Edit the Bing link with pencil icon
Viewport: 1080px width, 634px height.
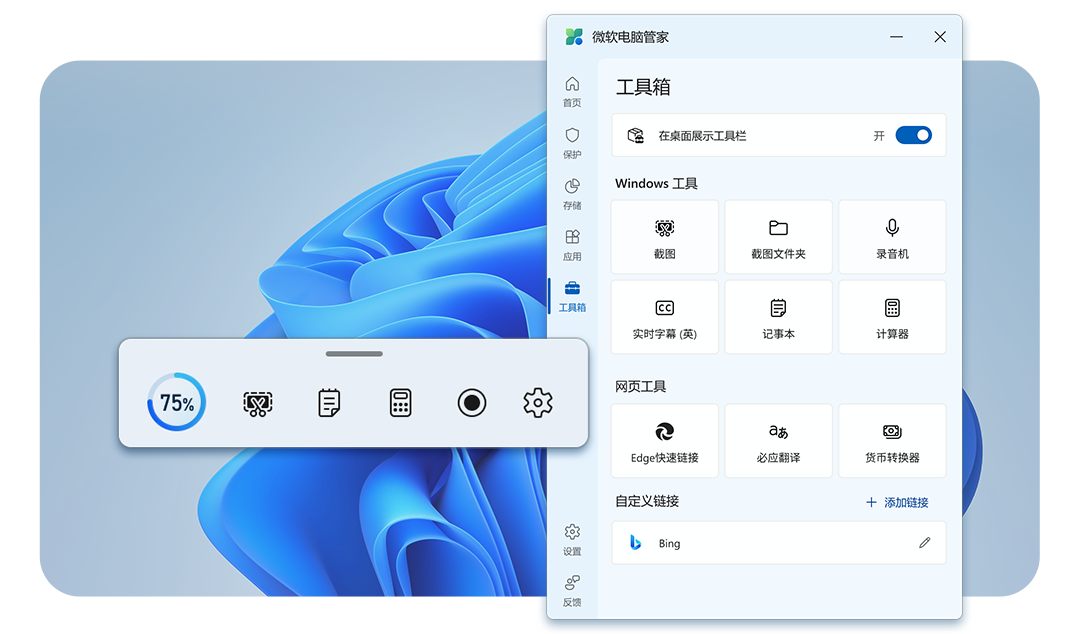click(x=924, y=543)
